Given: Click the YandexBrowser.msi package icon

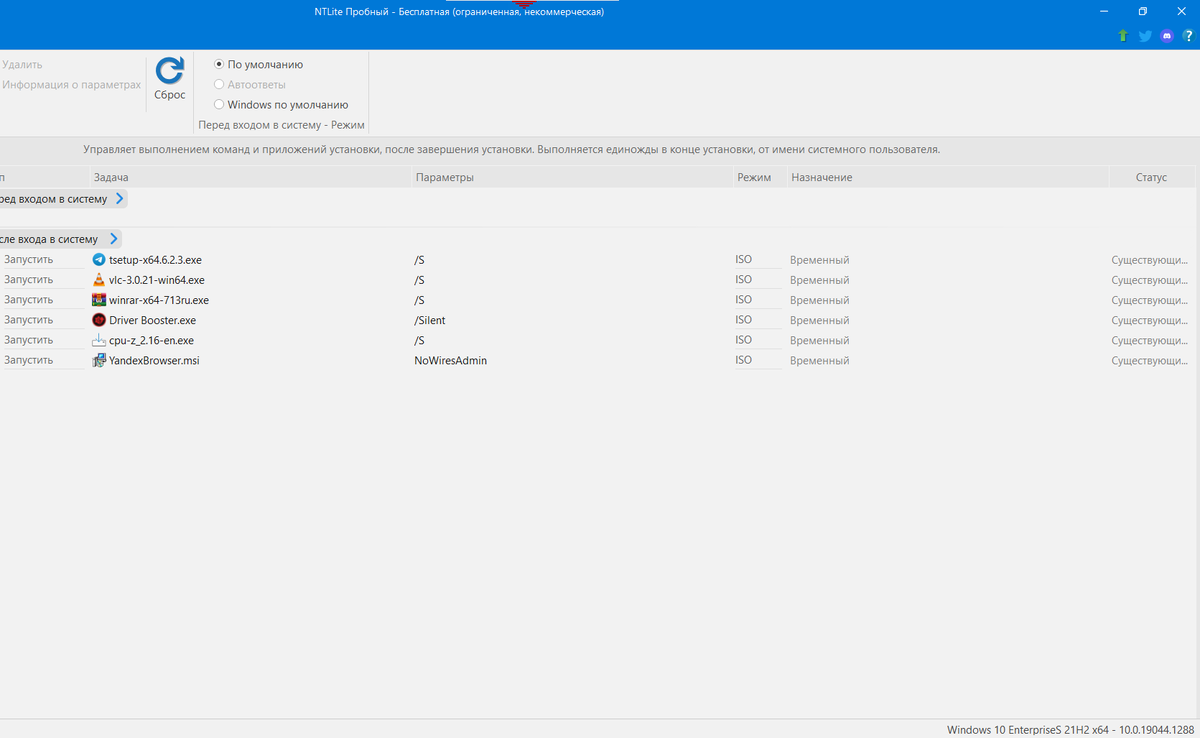Looking at the screenshot, I should point(98,360).
